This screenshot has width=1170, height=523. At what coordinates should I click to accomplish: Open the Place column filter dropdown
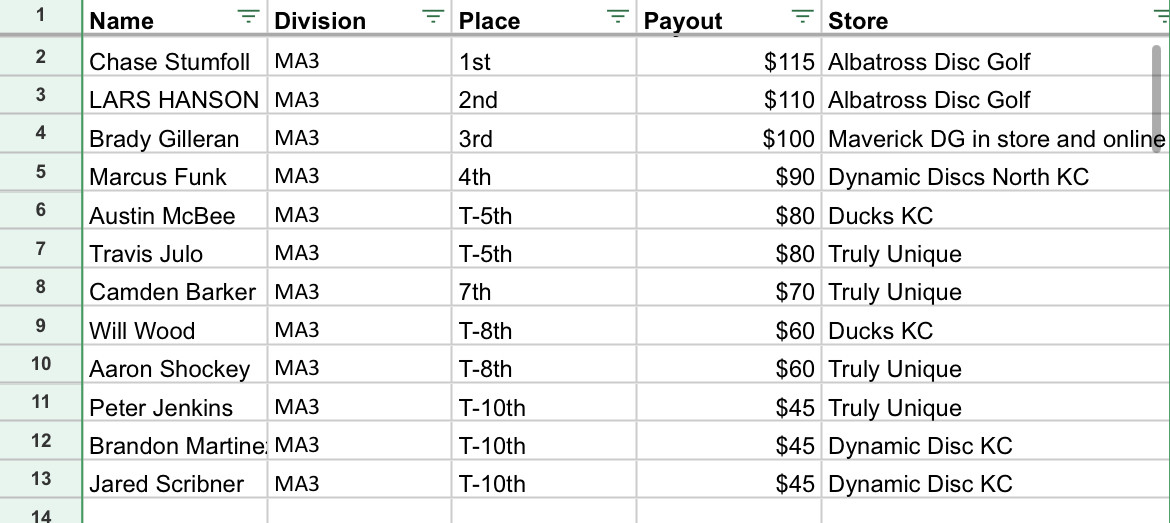[x=618, y=16]
